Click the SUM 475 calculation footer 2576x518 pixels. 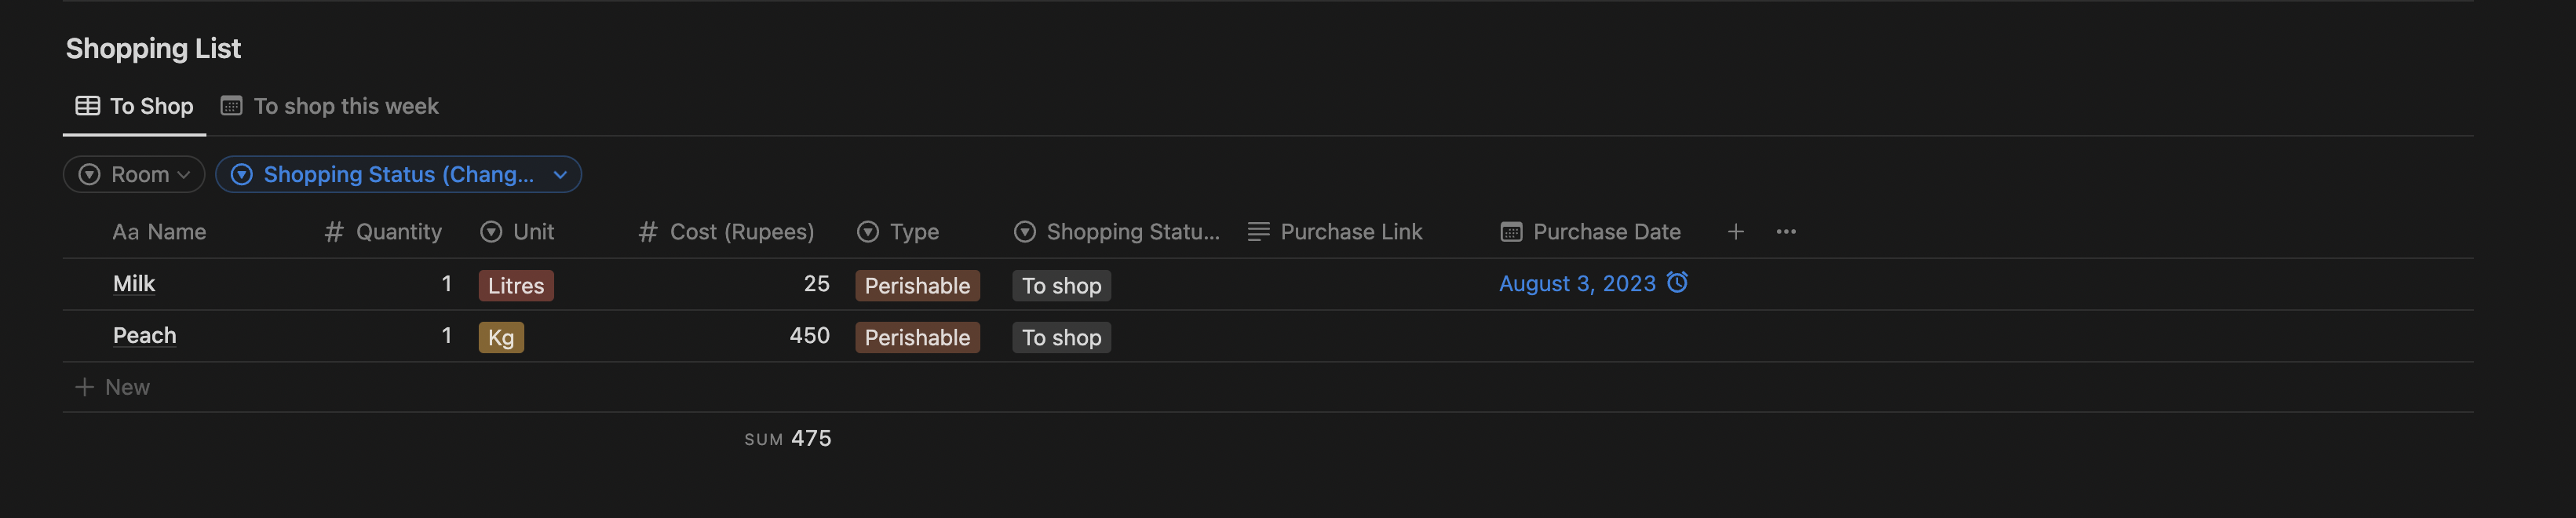click(x=788, y=439)
